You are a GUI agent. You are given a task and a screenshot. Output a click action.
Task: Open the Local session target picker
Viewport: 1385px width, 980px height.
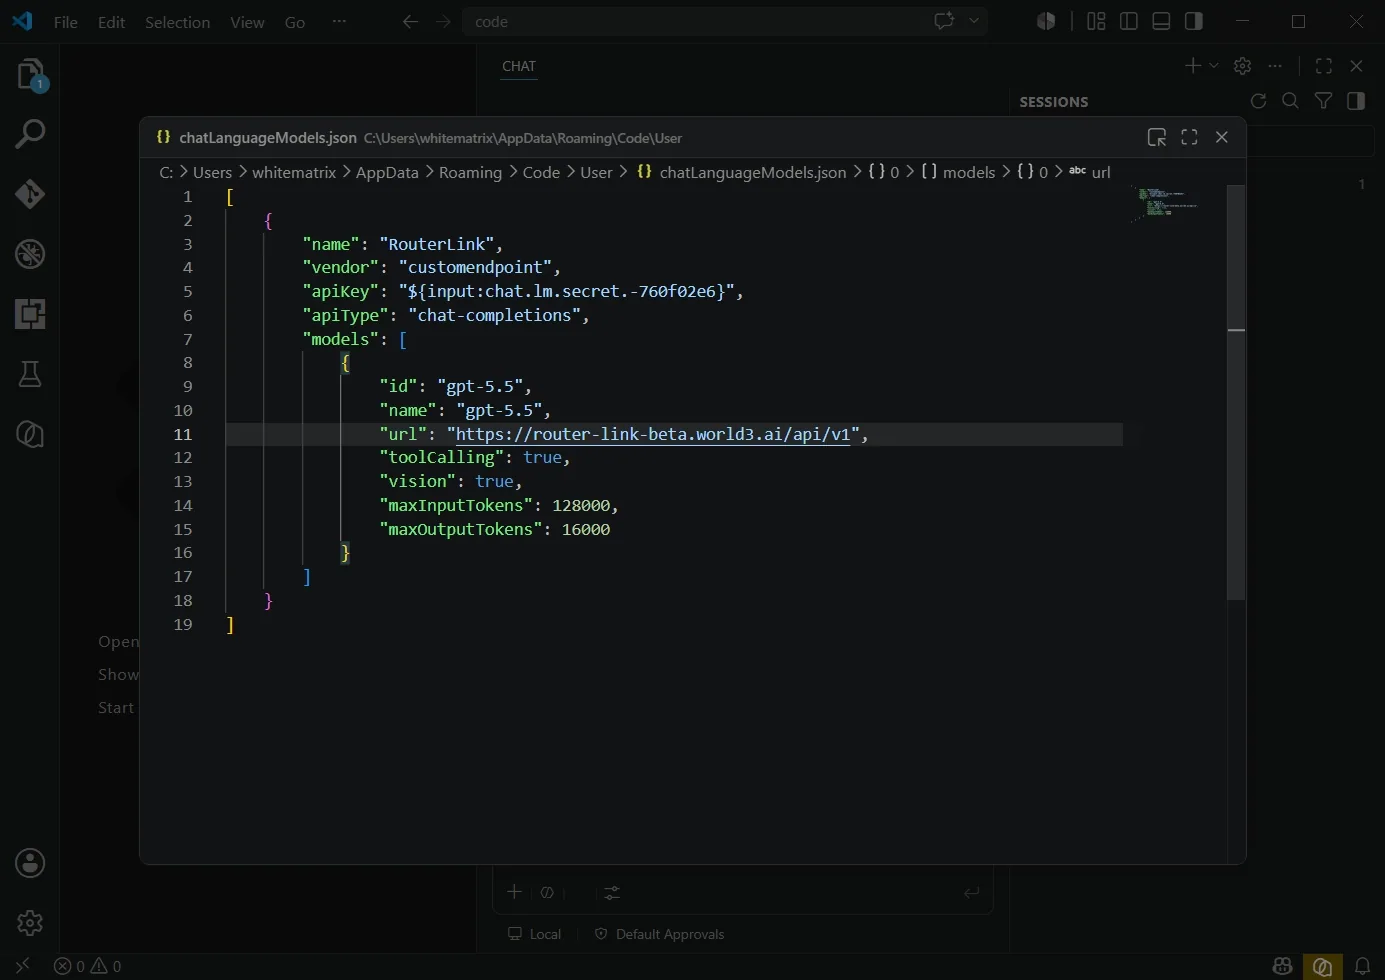click(x=535, y=934)
